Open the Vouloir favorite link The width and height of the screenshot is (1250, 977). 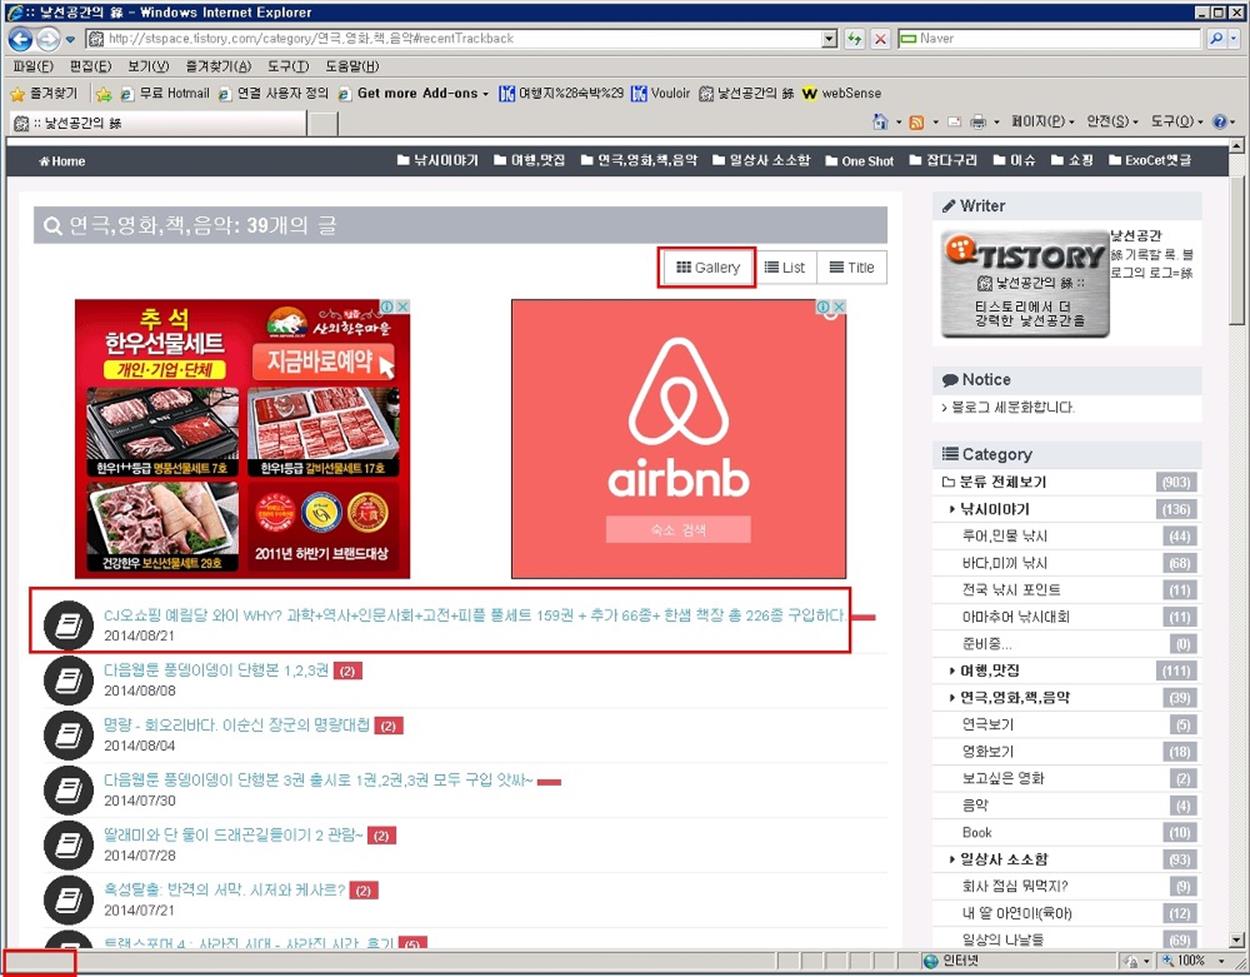coord(660,93)
